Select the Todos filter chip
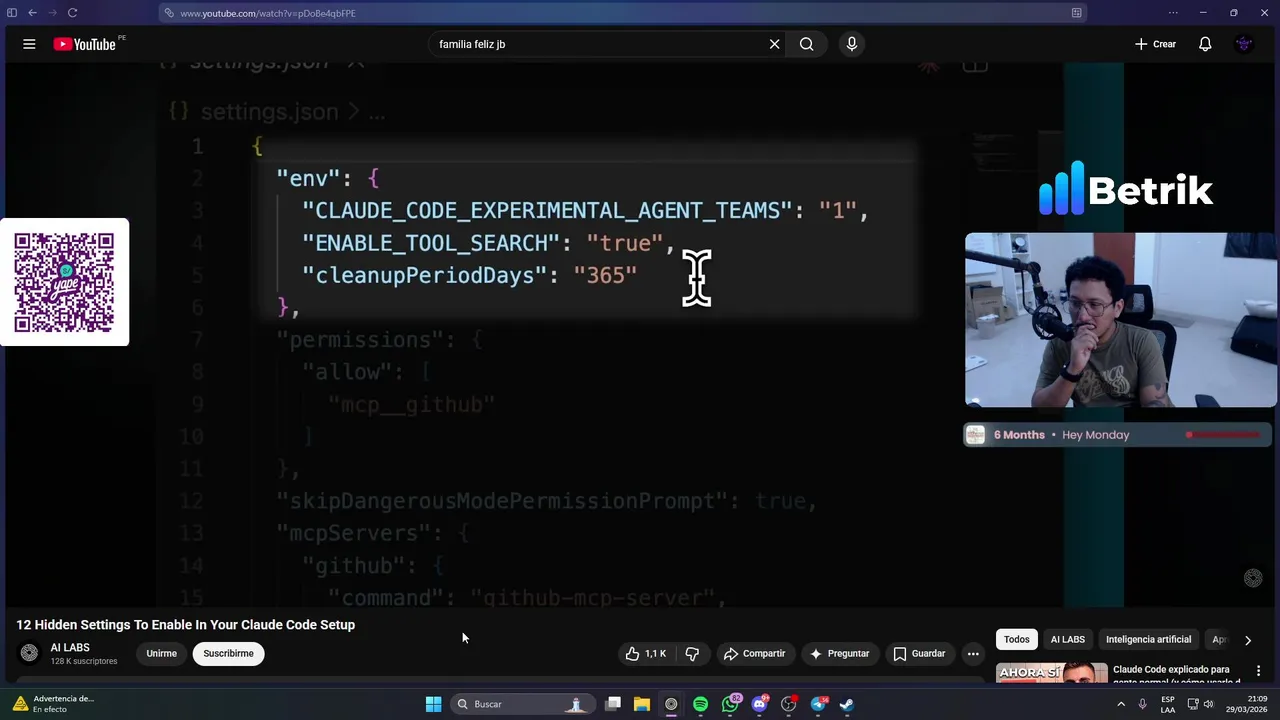The height and width of the screenshot is (720, 1280). click(1017, 639)
